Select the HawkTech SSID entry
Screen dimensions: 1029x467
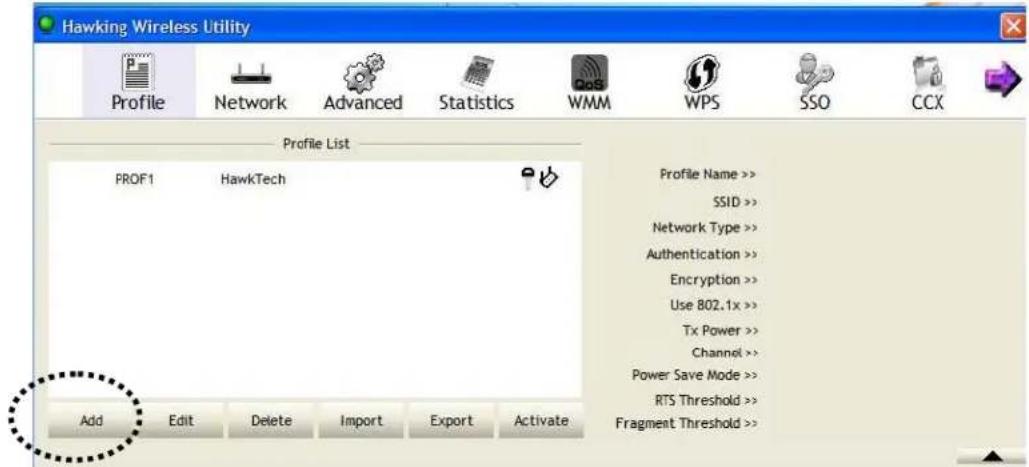(x=253, y=179)
